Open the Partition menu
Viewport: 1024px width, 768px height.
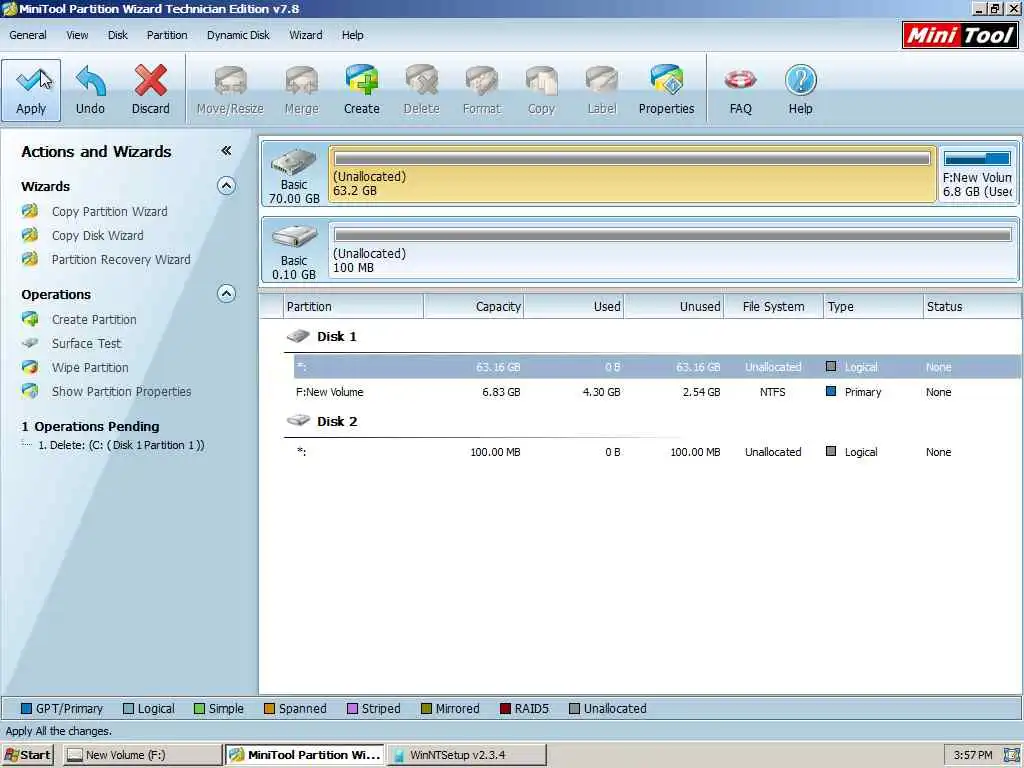167,35
